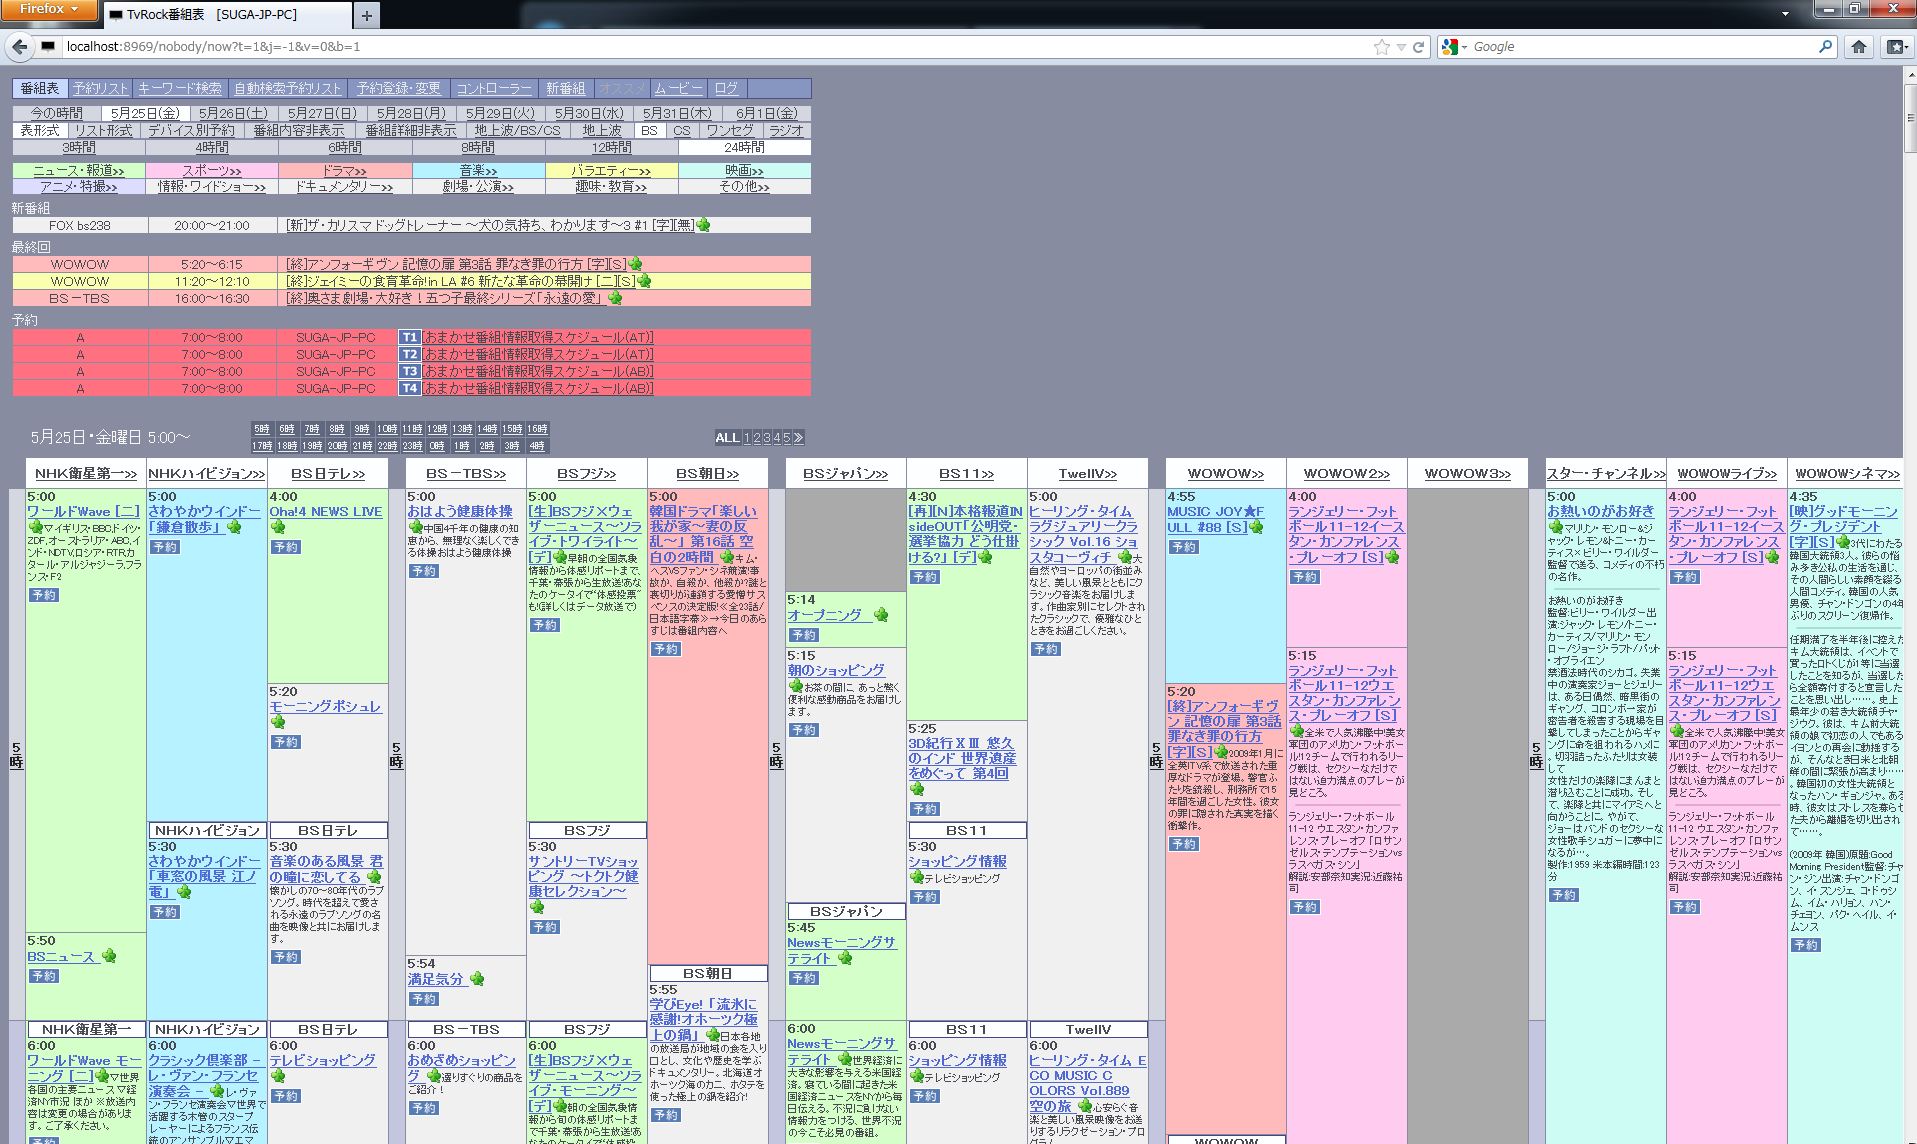Select date 5月26日(土)
Image resolution: width=1917 pixels, height=1144 pixels.
[233, 113]
